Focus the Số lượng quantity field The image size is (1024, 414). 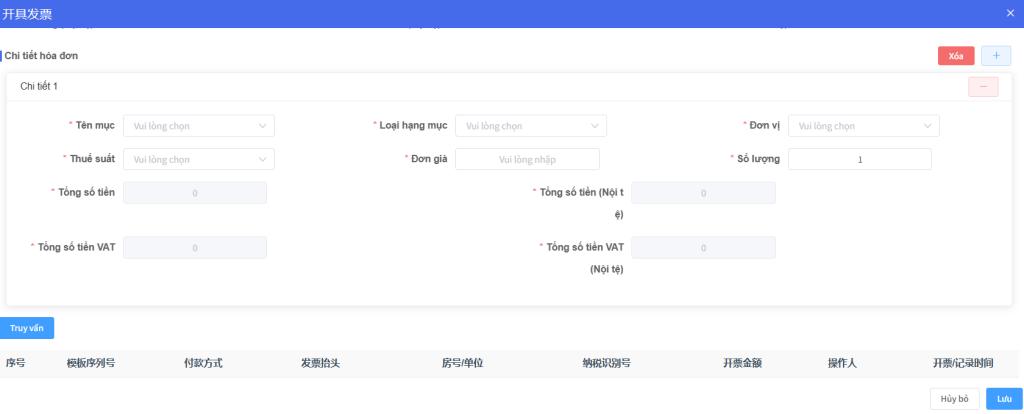[859, 159]
